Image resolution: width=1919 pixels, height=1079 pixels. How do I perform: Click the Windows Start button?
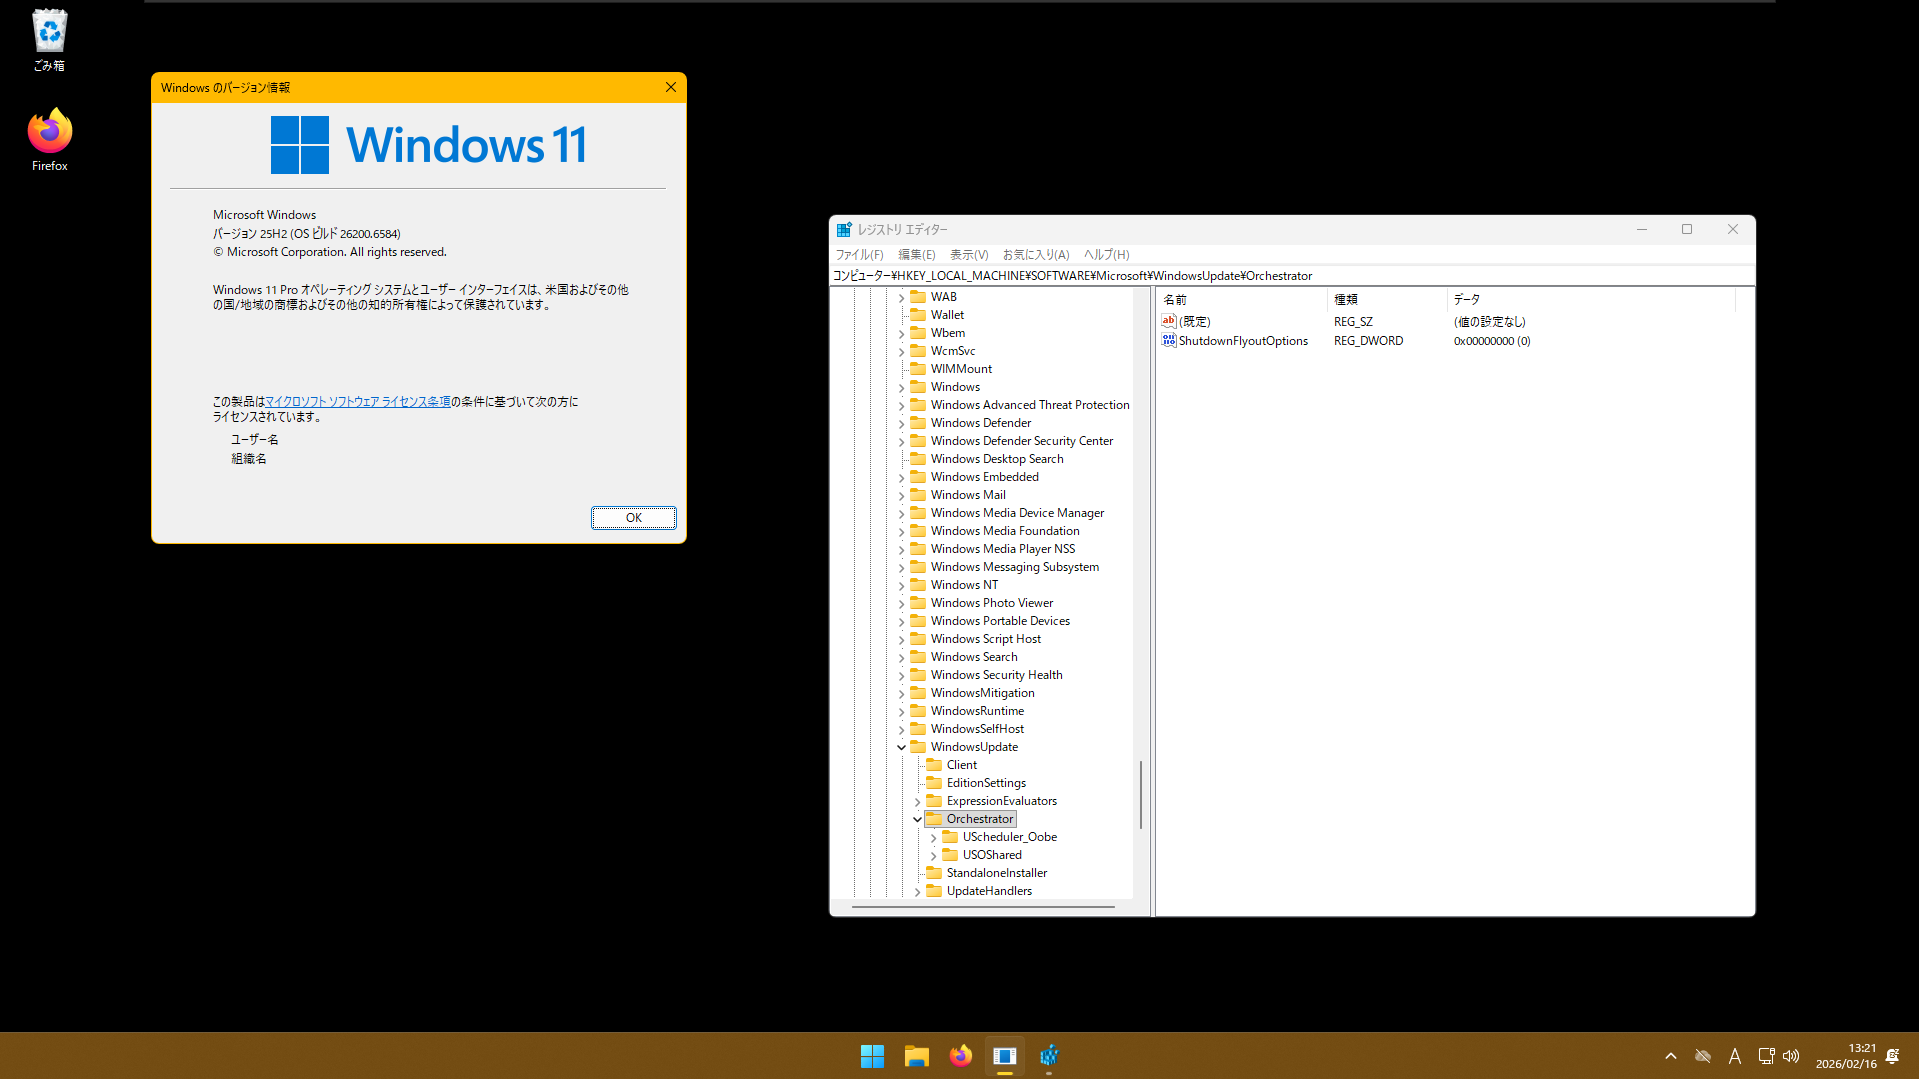pos(872,1056)
